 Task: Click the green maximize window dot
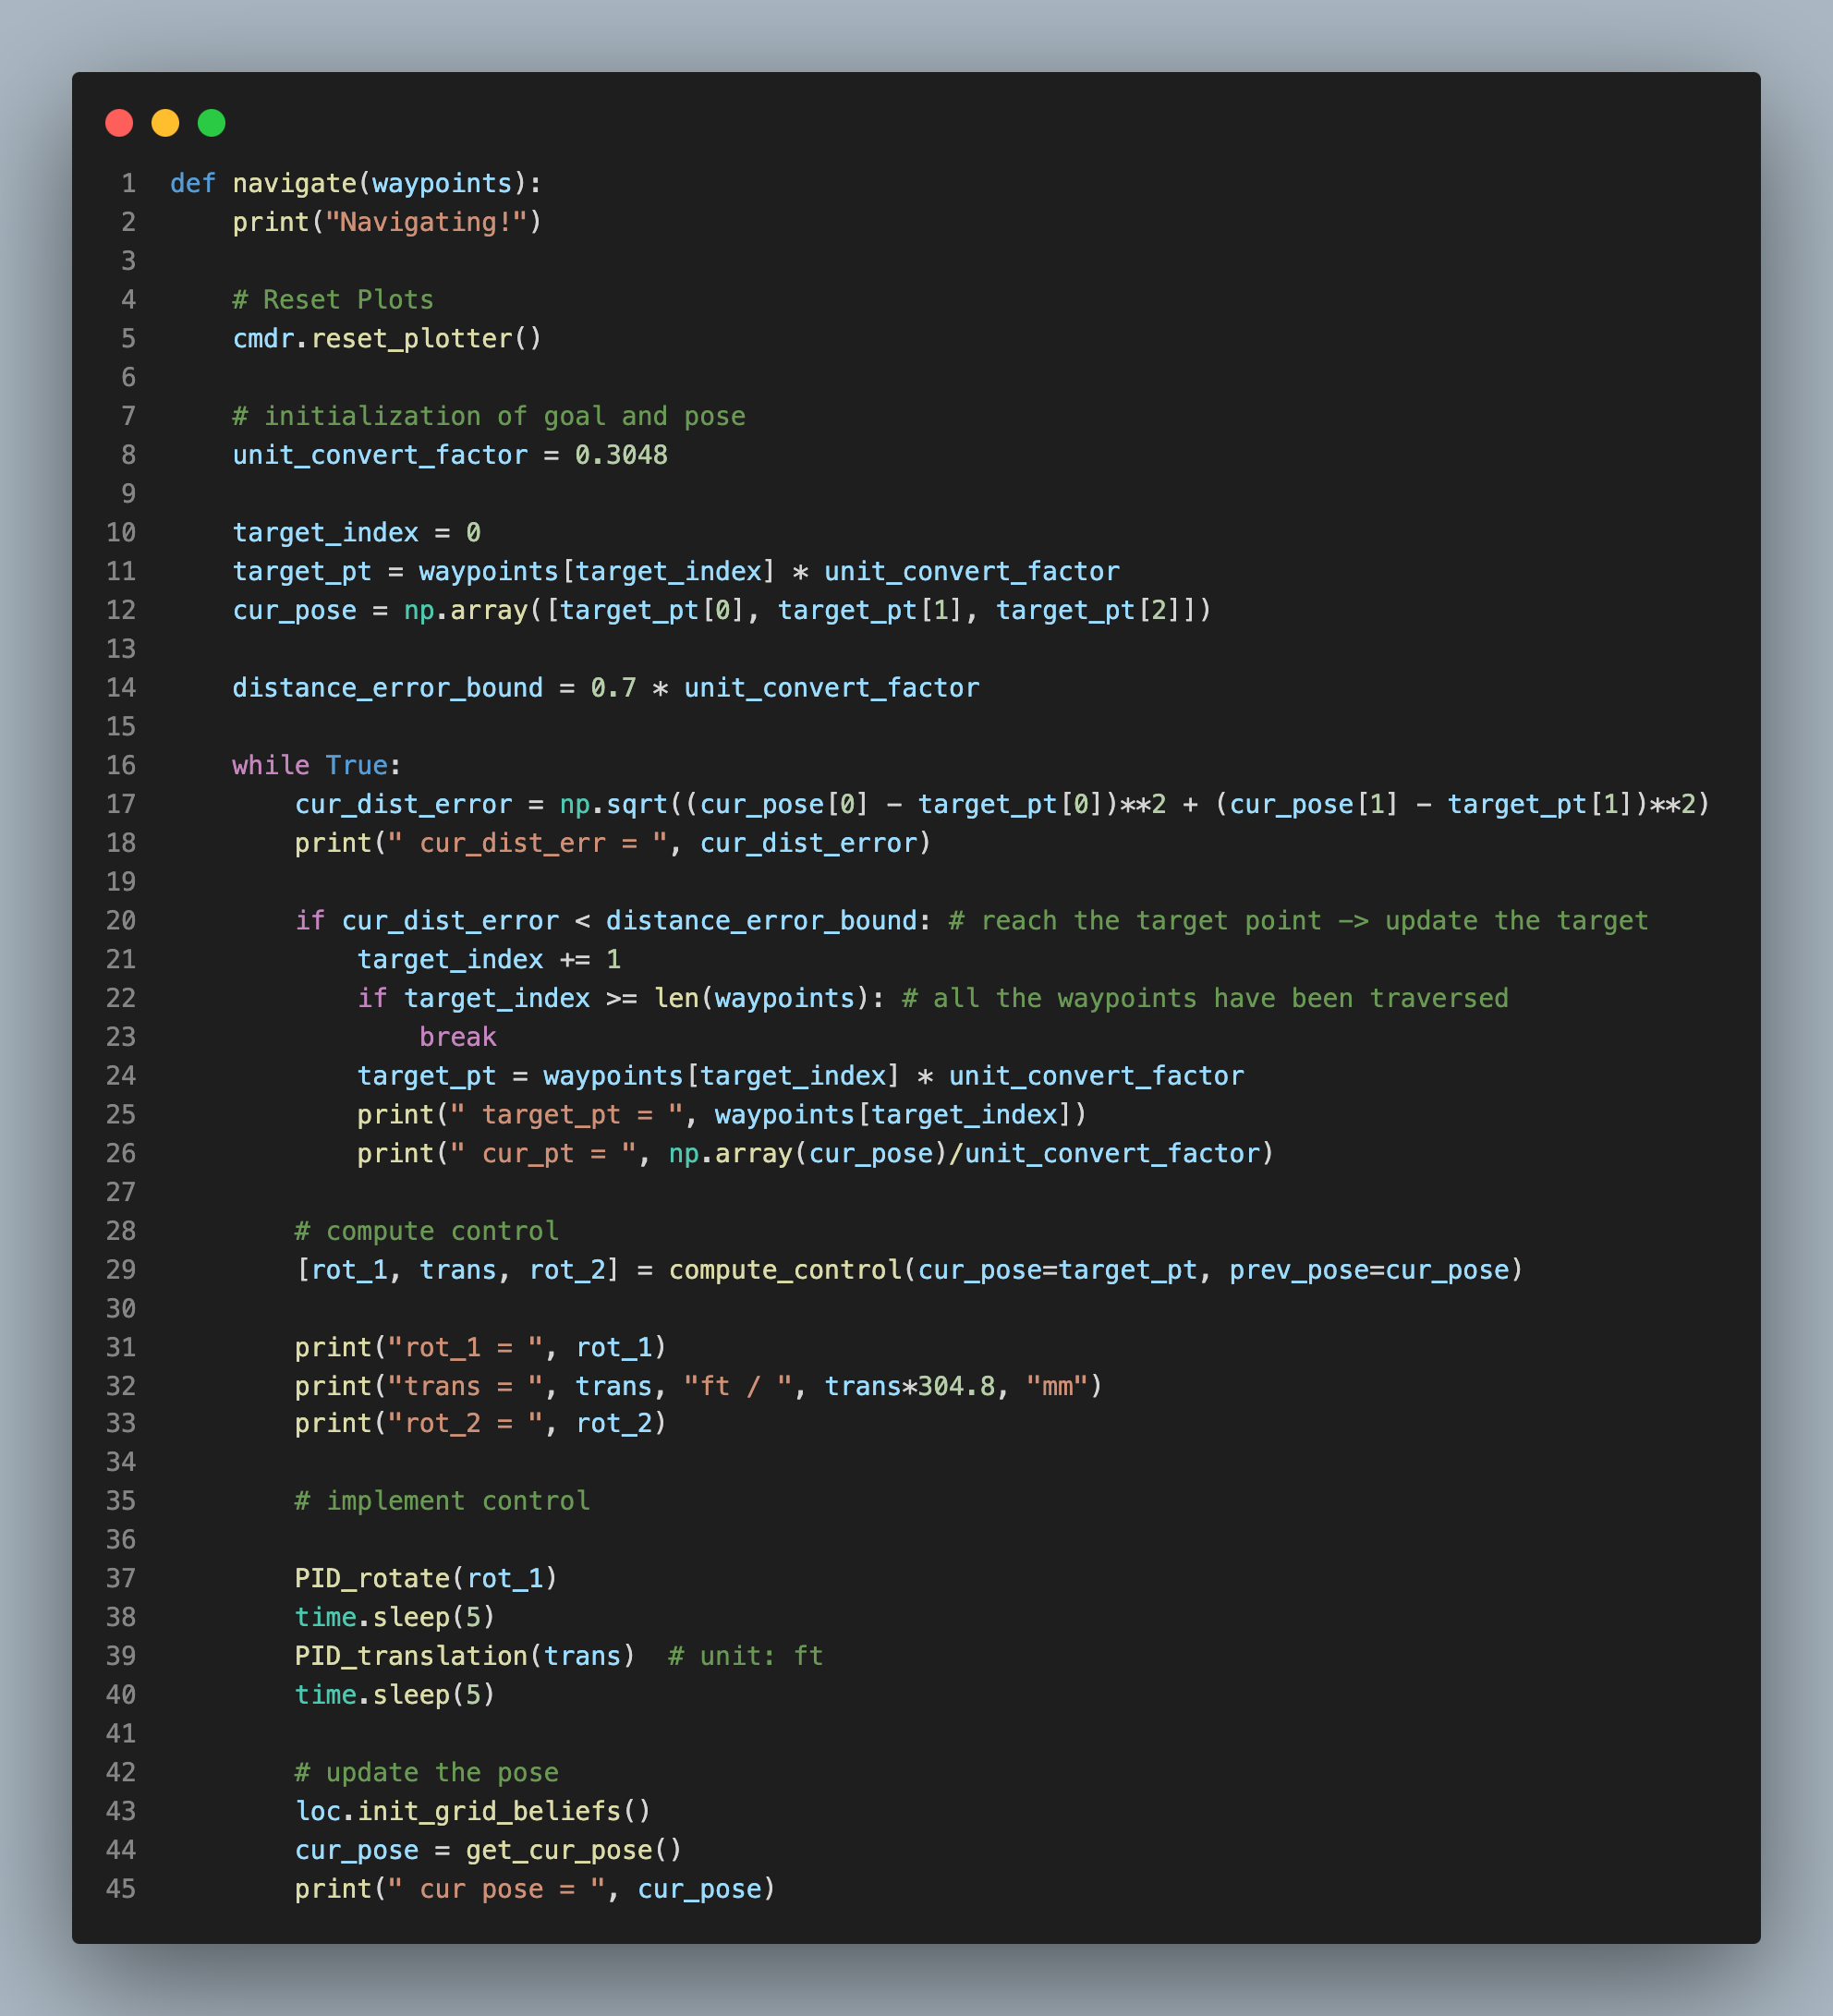point(211,123)
